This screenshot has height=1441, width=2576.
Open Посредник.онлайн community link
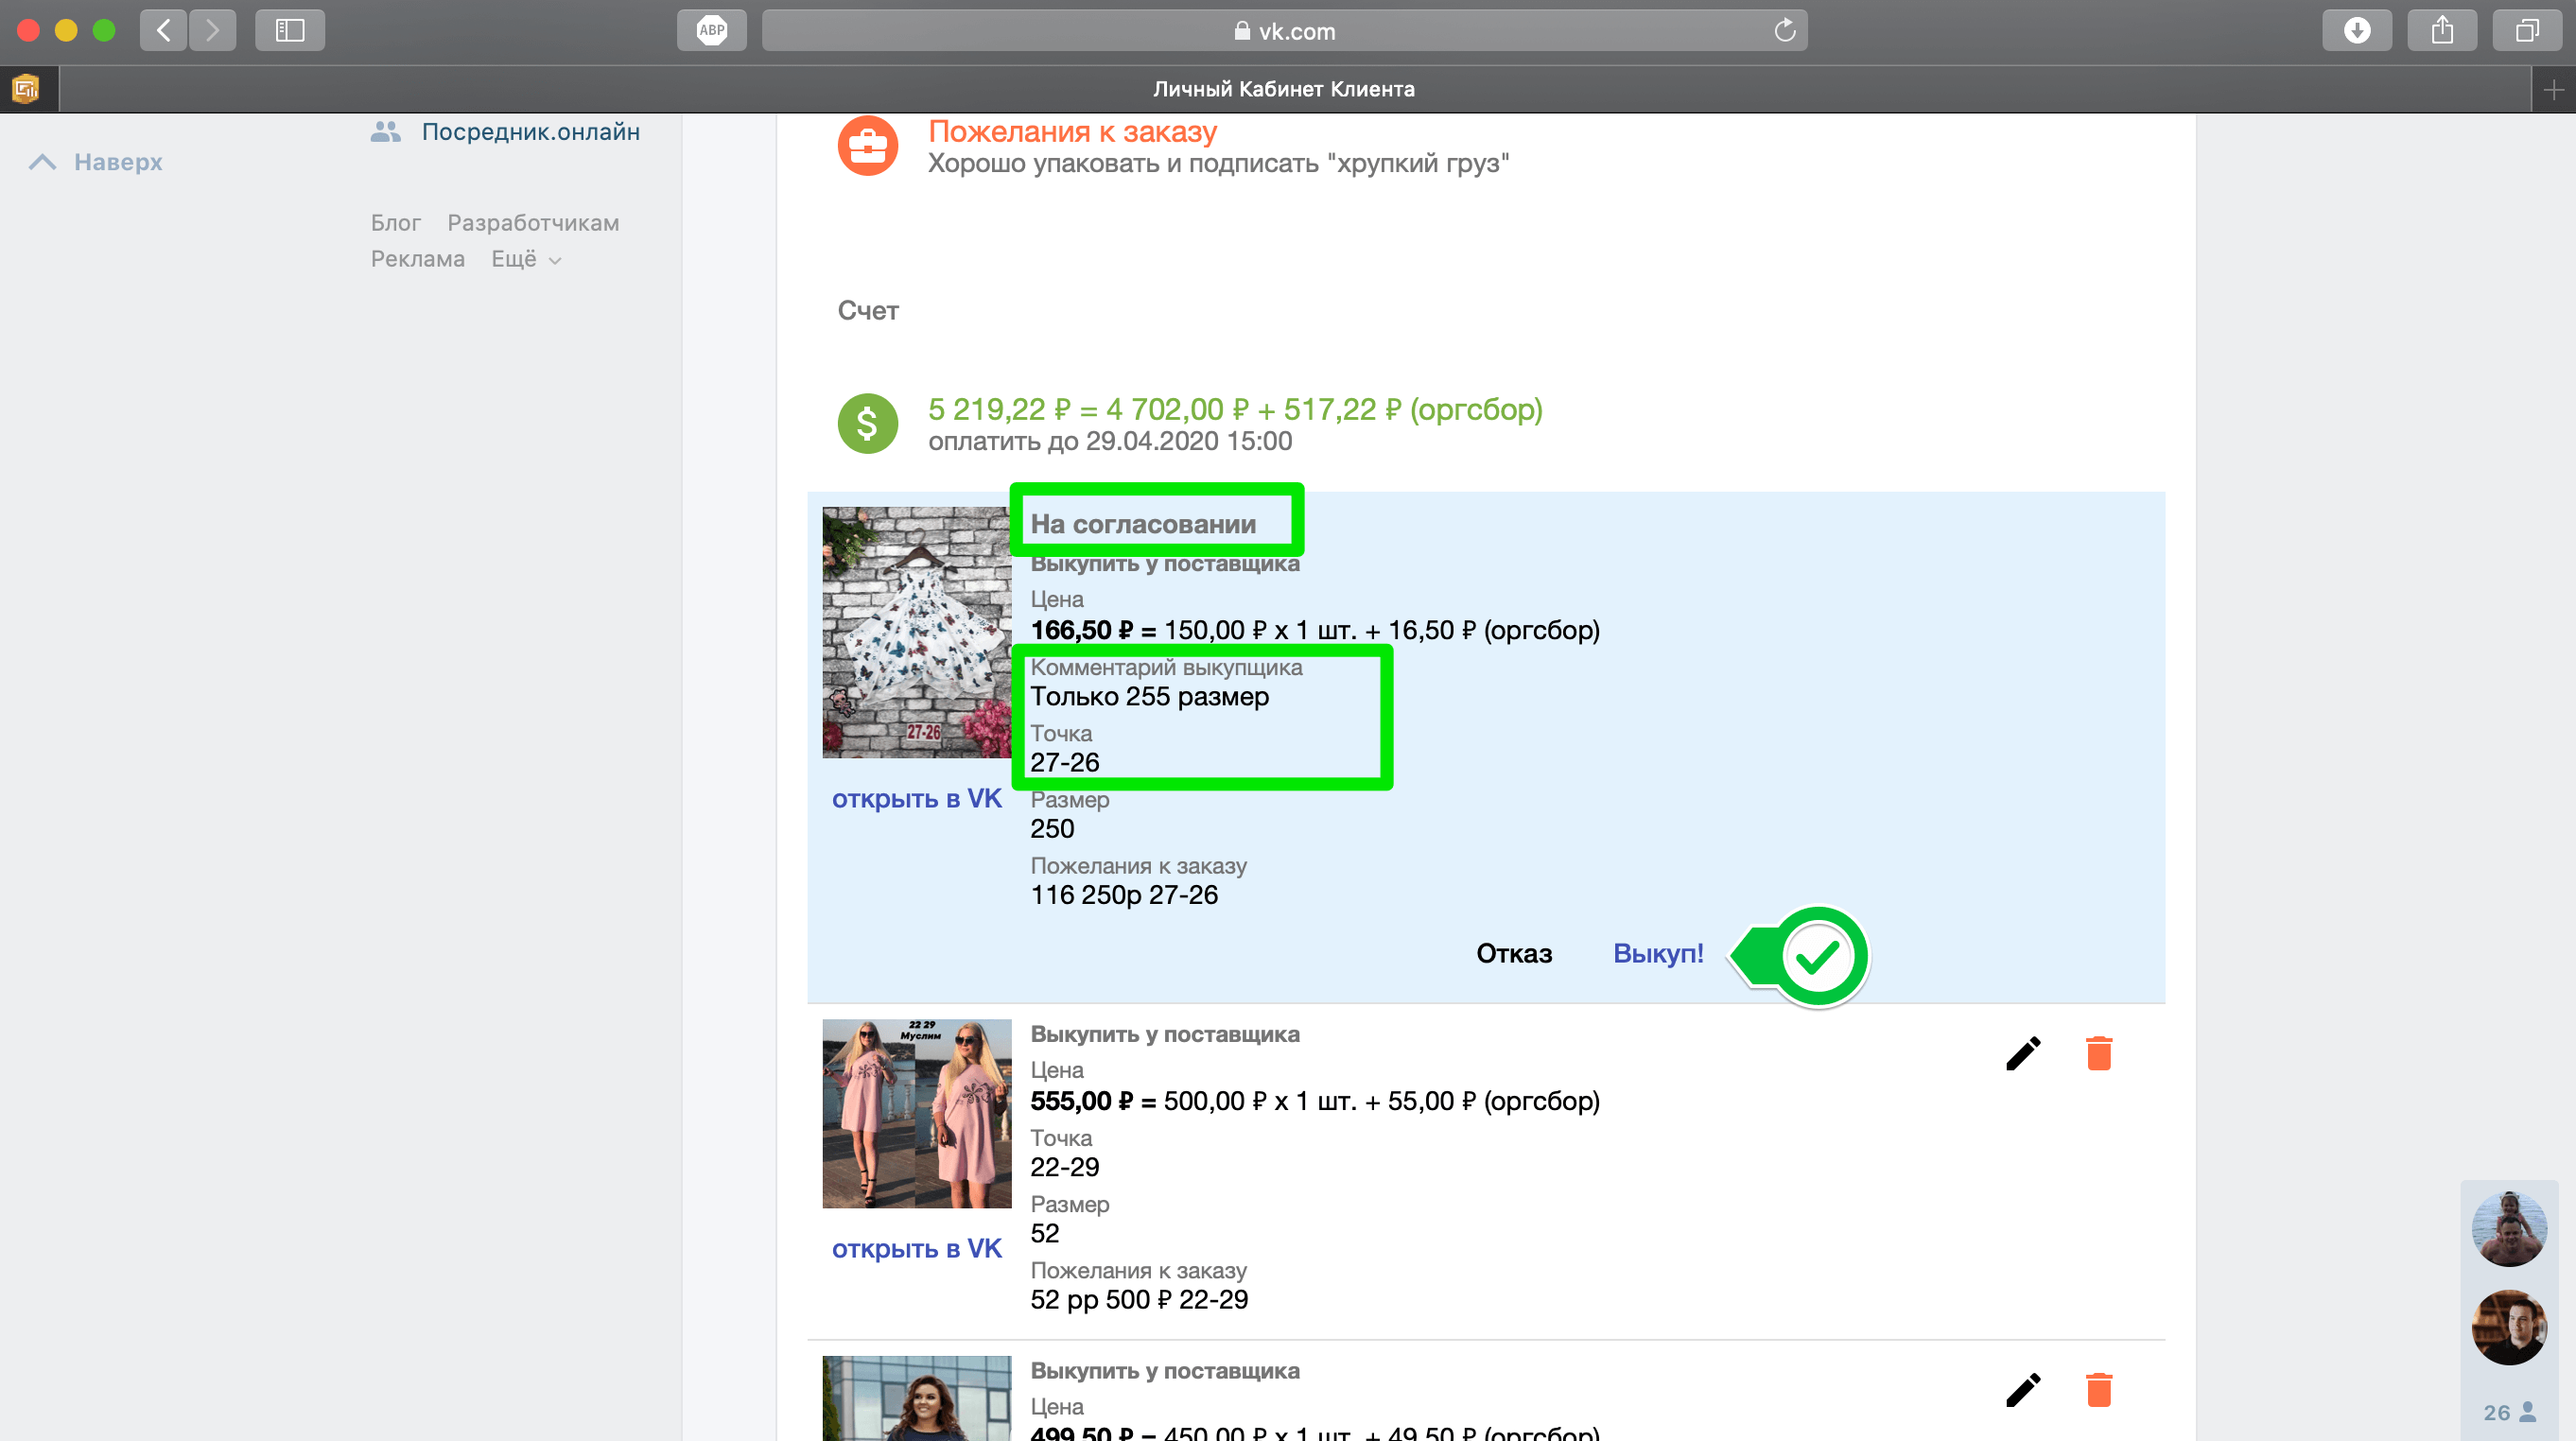[530, 132]
